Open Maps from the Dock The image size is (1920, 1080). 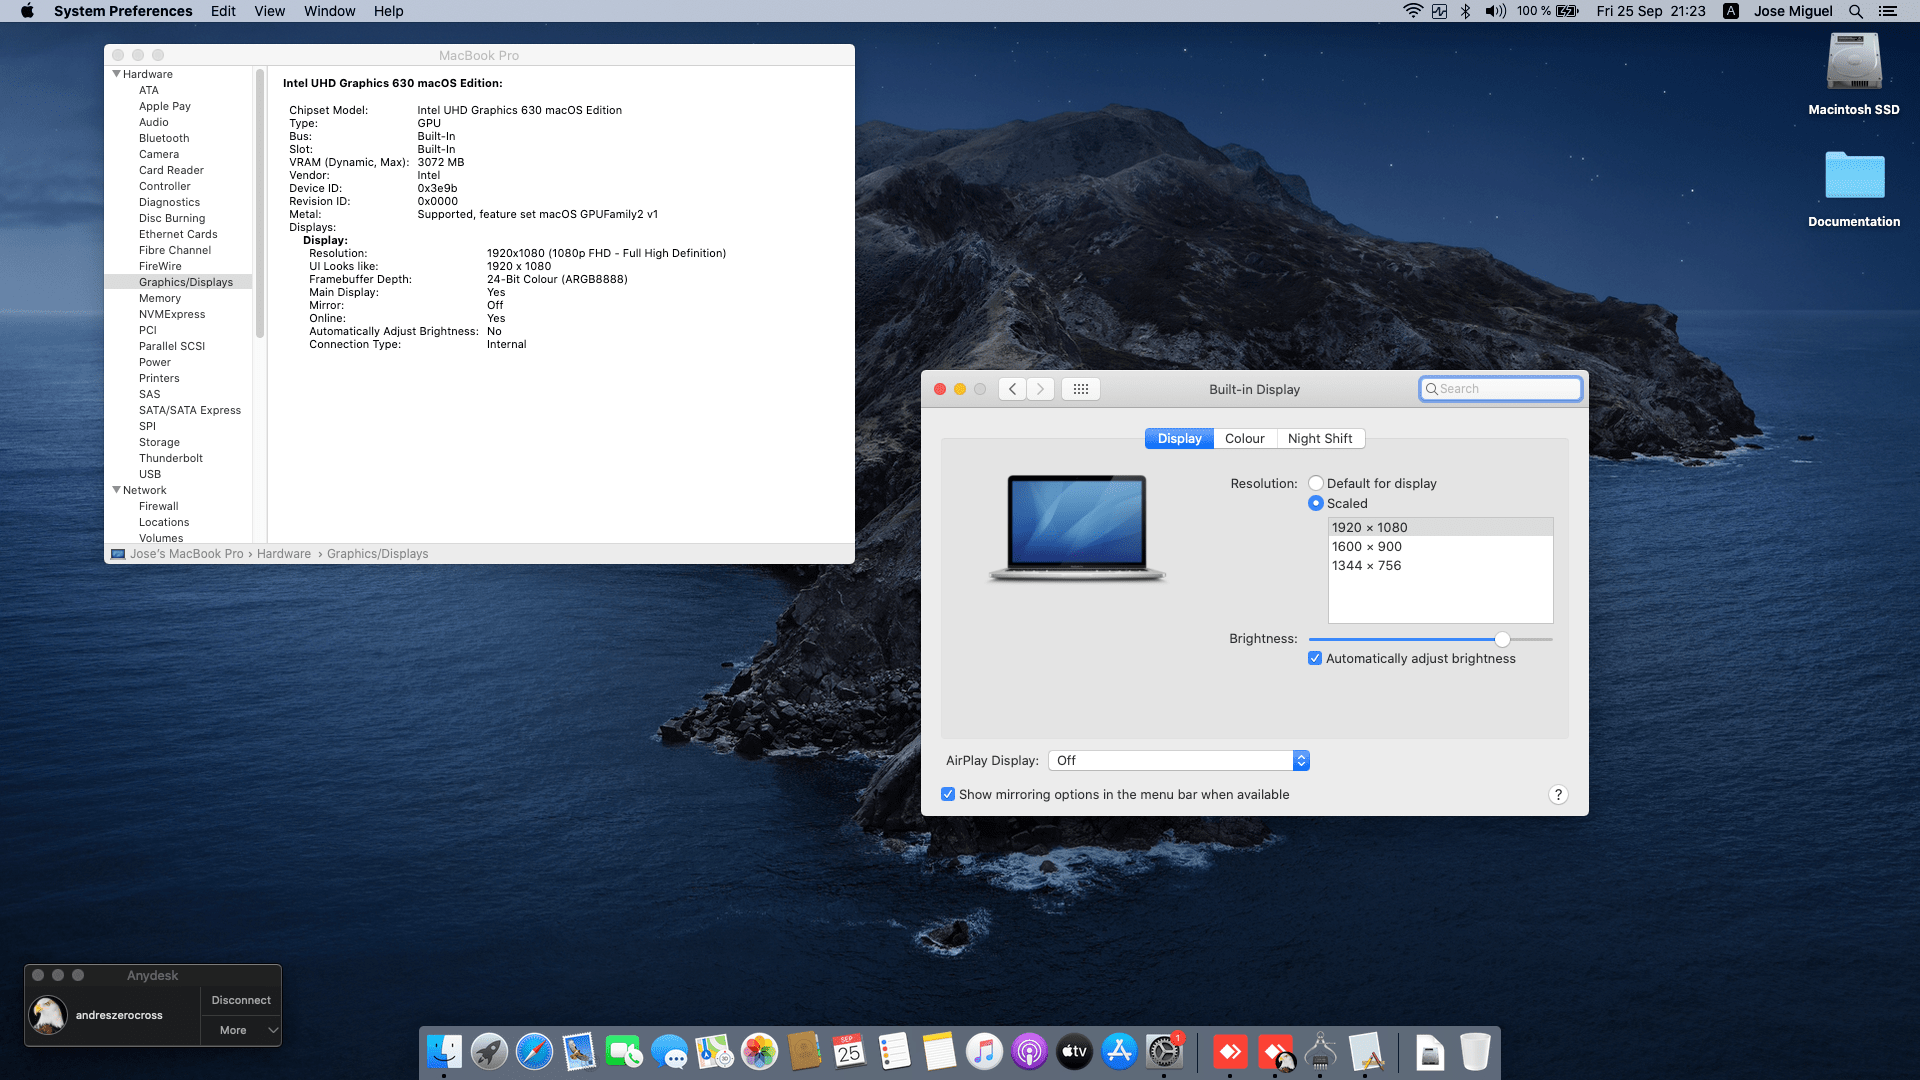click(x=714, y=1052)
